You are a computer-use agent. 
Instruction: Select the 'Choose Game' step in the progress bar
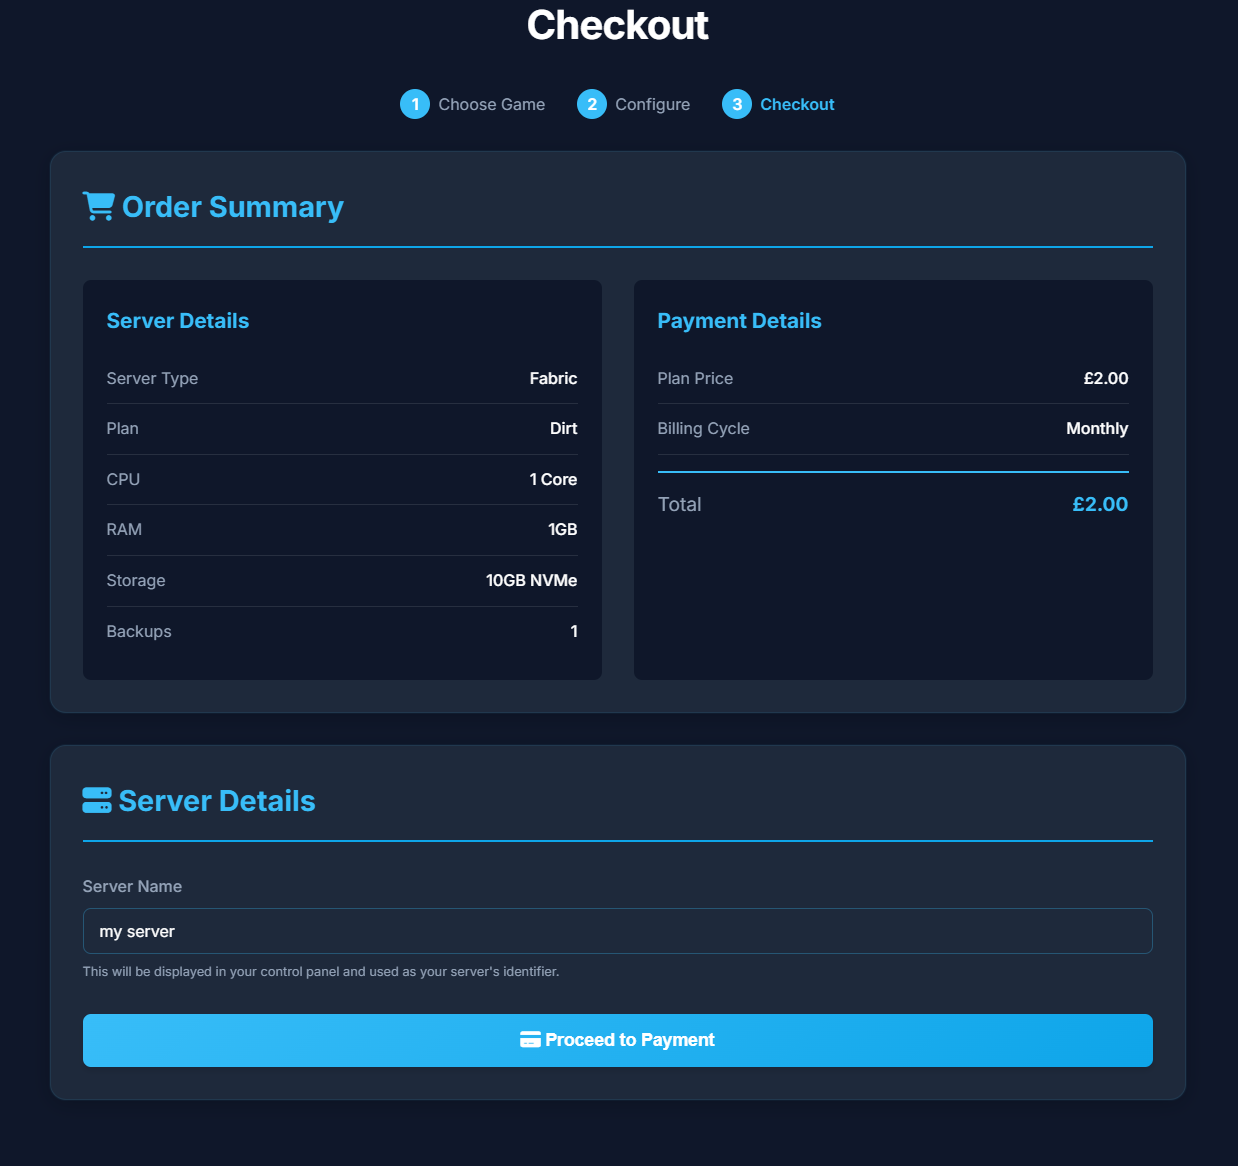491,104
